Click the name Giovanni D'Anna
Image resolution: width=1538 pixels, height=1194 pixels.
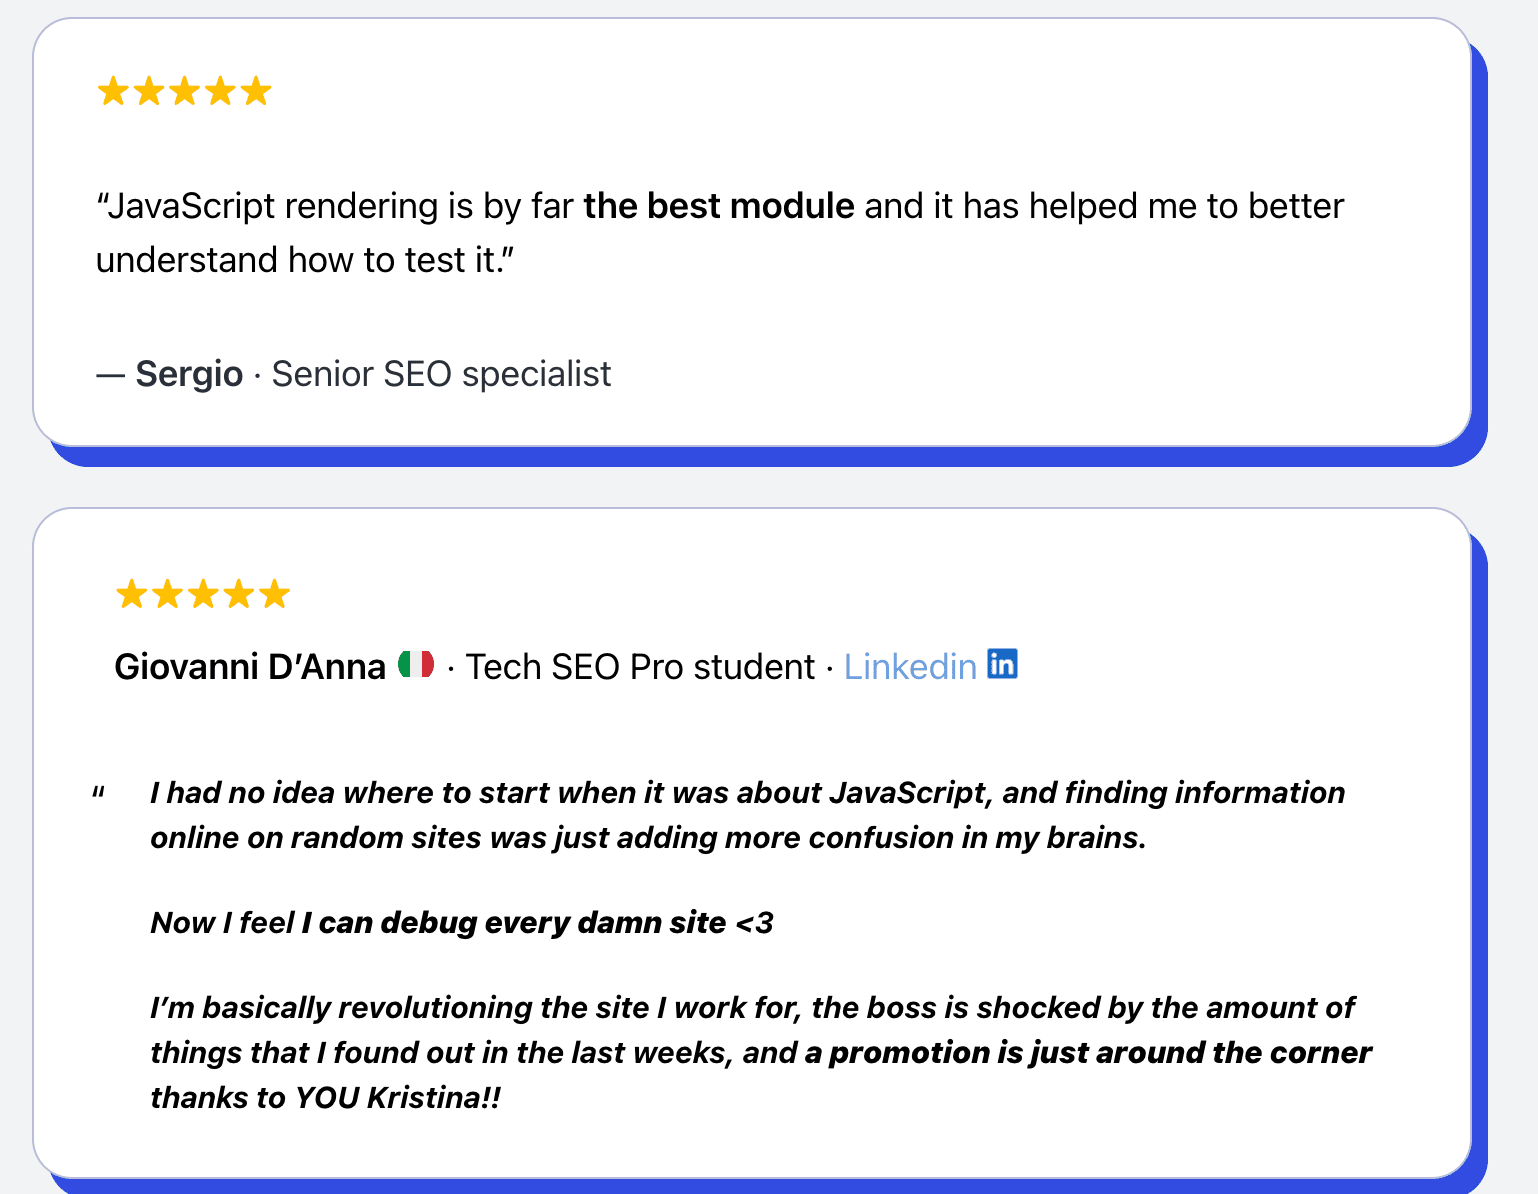[x=250, y=667]
